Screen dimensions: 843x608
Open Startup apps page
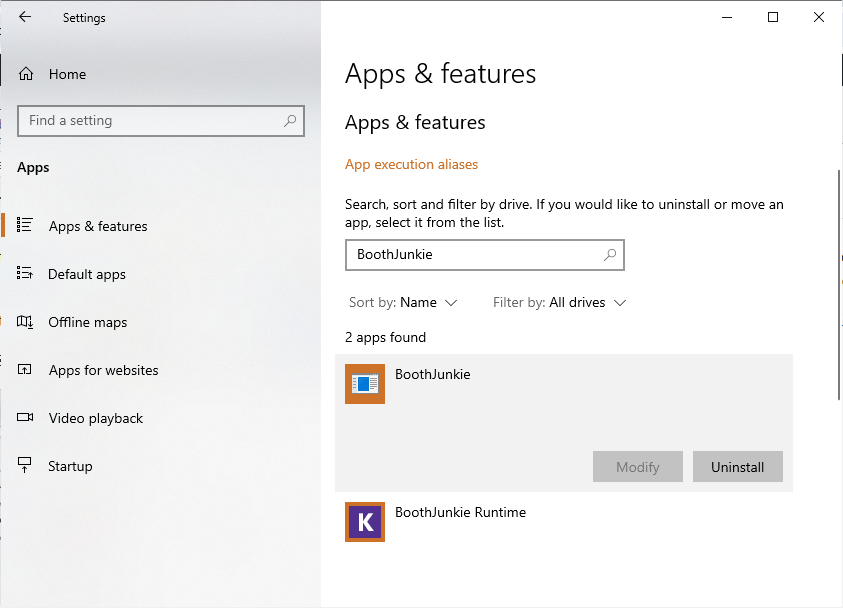(x=70, y=466)
